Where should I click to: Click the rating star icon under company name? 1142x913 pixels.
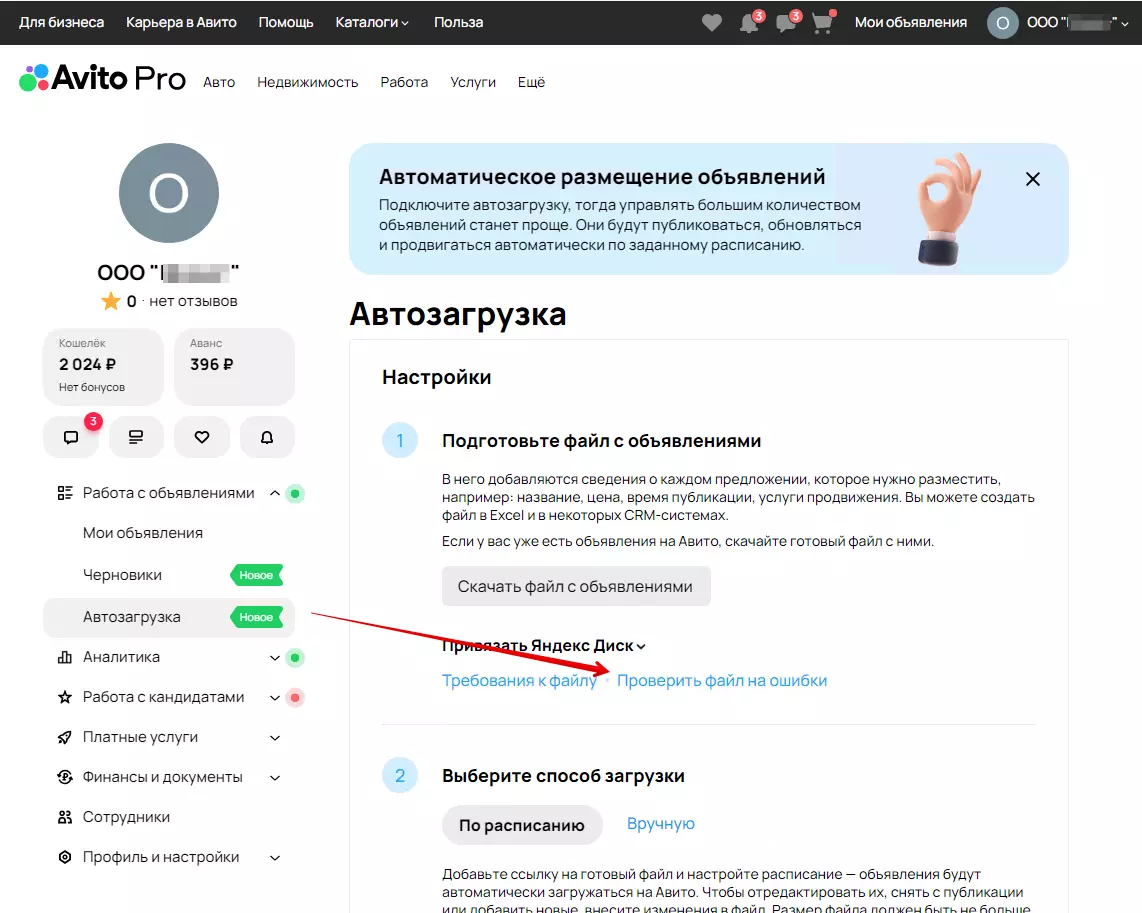111,301
